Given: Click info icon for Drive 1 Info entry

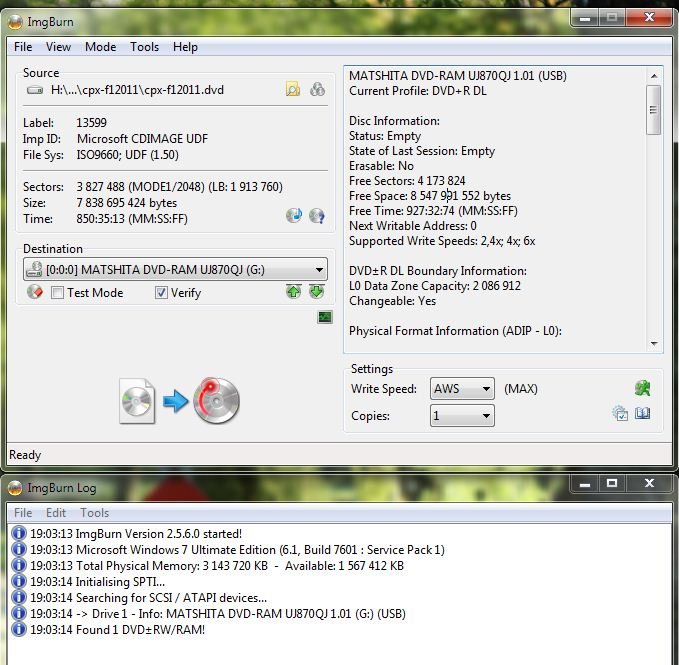Looking at the screenshot, I should coord(19,613).
